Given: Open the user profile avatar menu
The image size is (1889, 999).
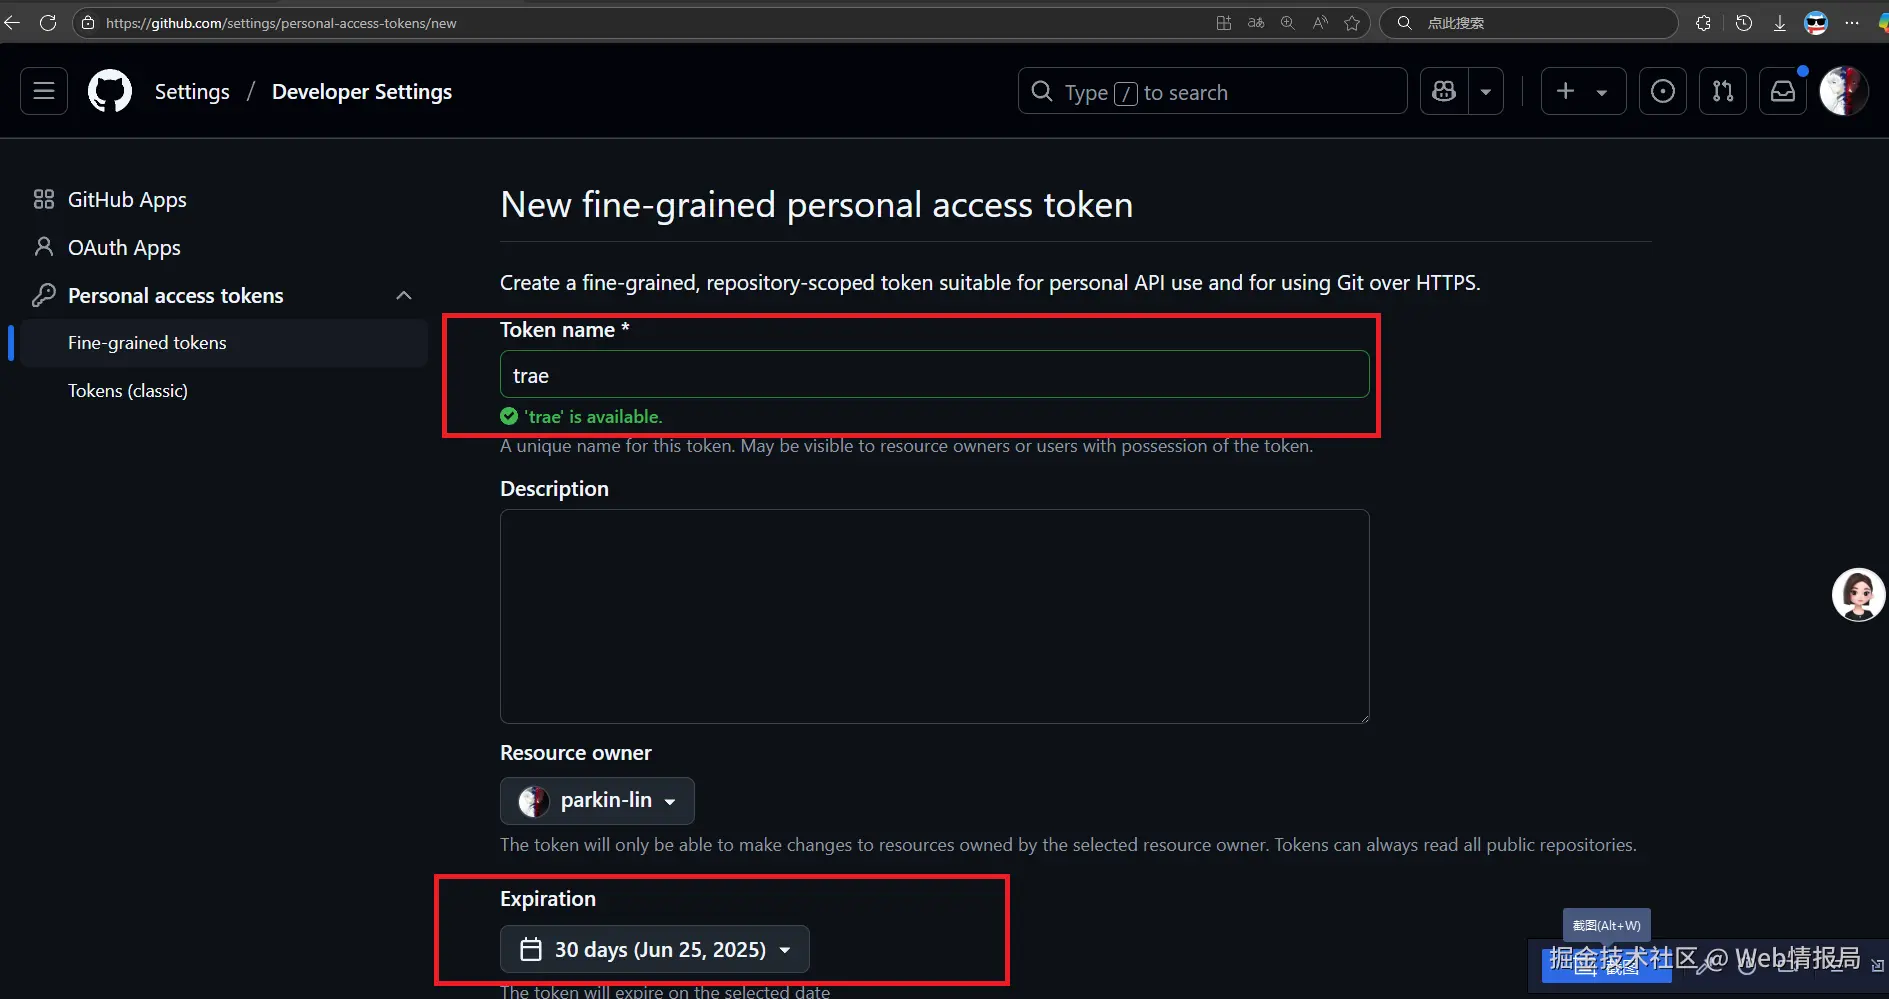Looking at the screenshot, I should tap(1843, 90).
